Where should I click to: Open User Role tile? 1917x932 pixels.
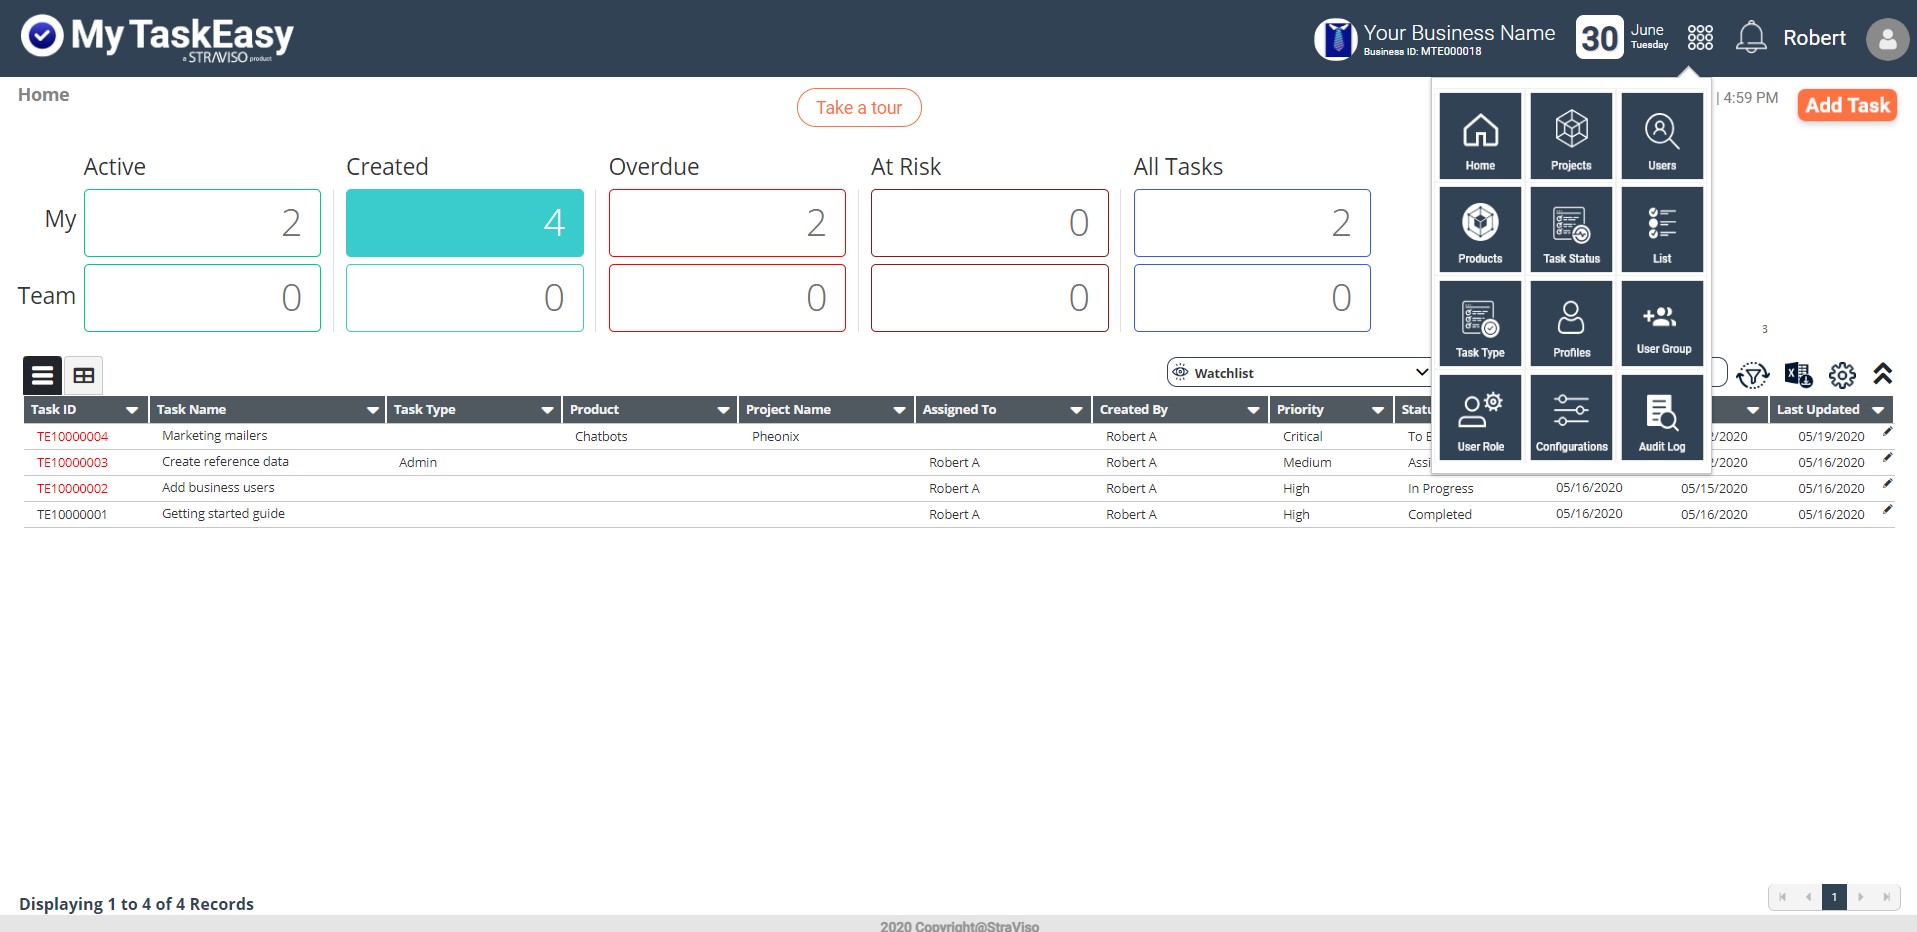point(1480,417)
